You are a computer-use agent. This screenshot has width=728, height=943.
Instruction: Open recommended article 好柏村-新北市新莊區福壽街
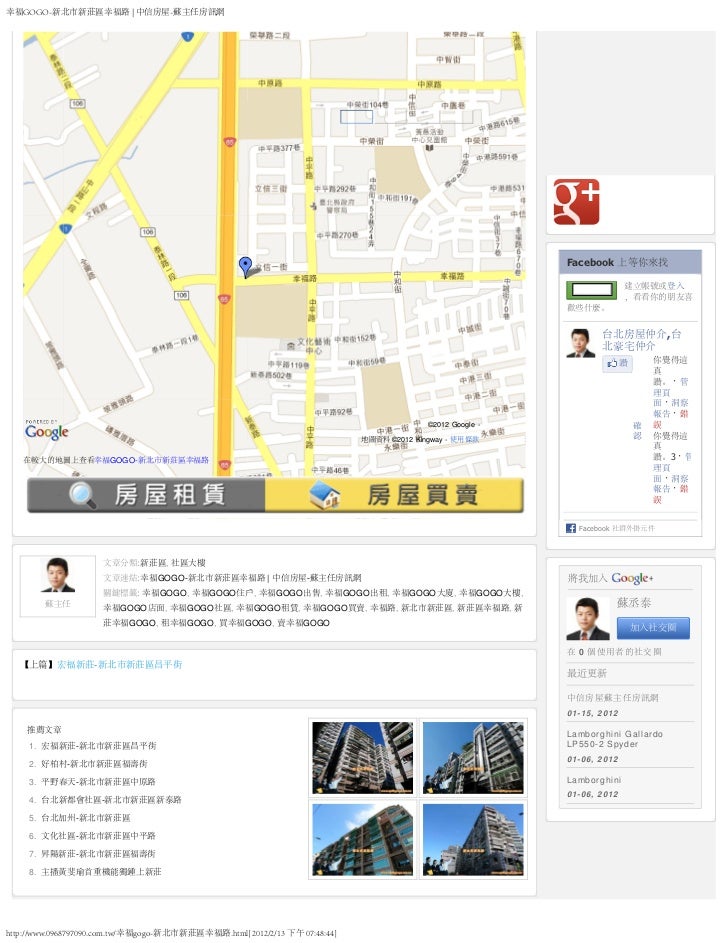point(94,764)
